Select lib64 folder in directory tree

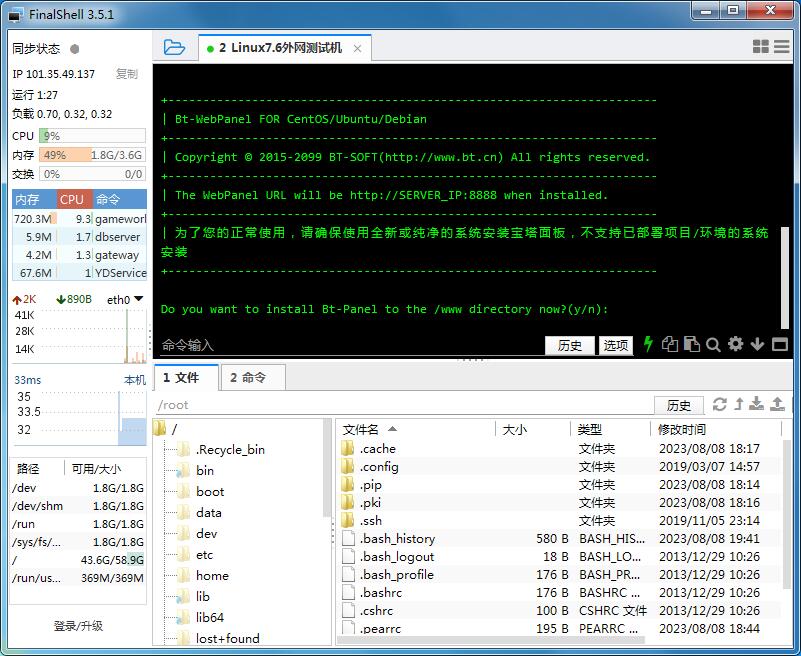click(x=209, y=617)
